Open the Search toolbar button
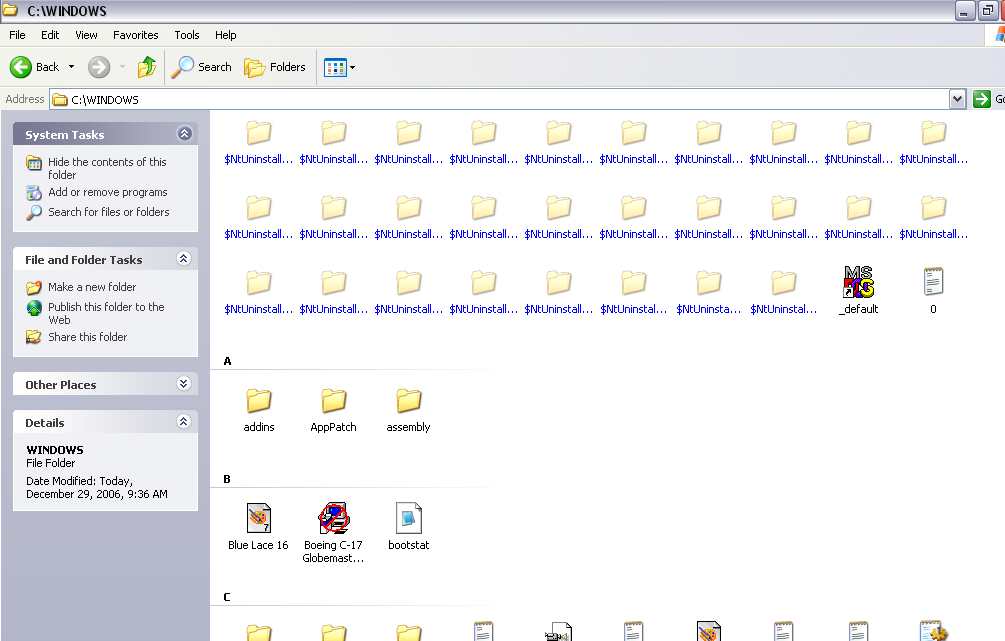This screenshot has width=1005, height=641. (202, 67)
